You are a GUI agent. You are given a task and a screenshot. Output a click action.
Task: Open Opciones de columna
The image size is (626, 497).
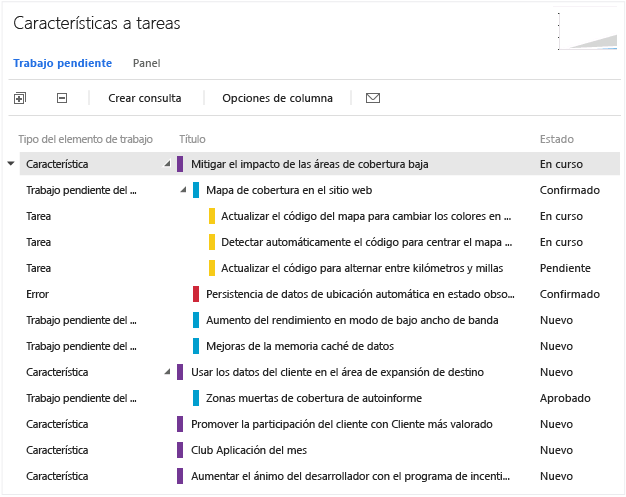(277, 98)
